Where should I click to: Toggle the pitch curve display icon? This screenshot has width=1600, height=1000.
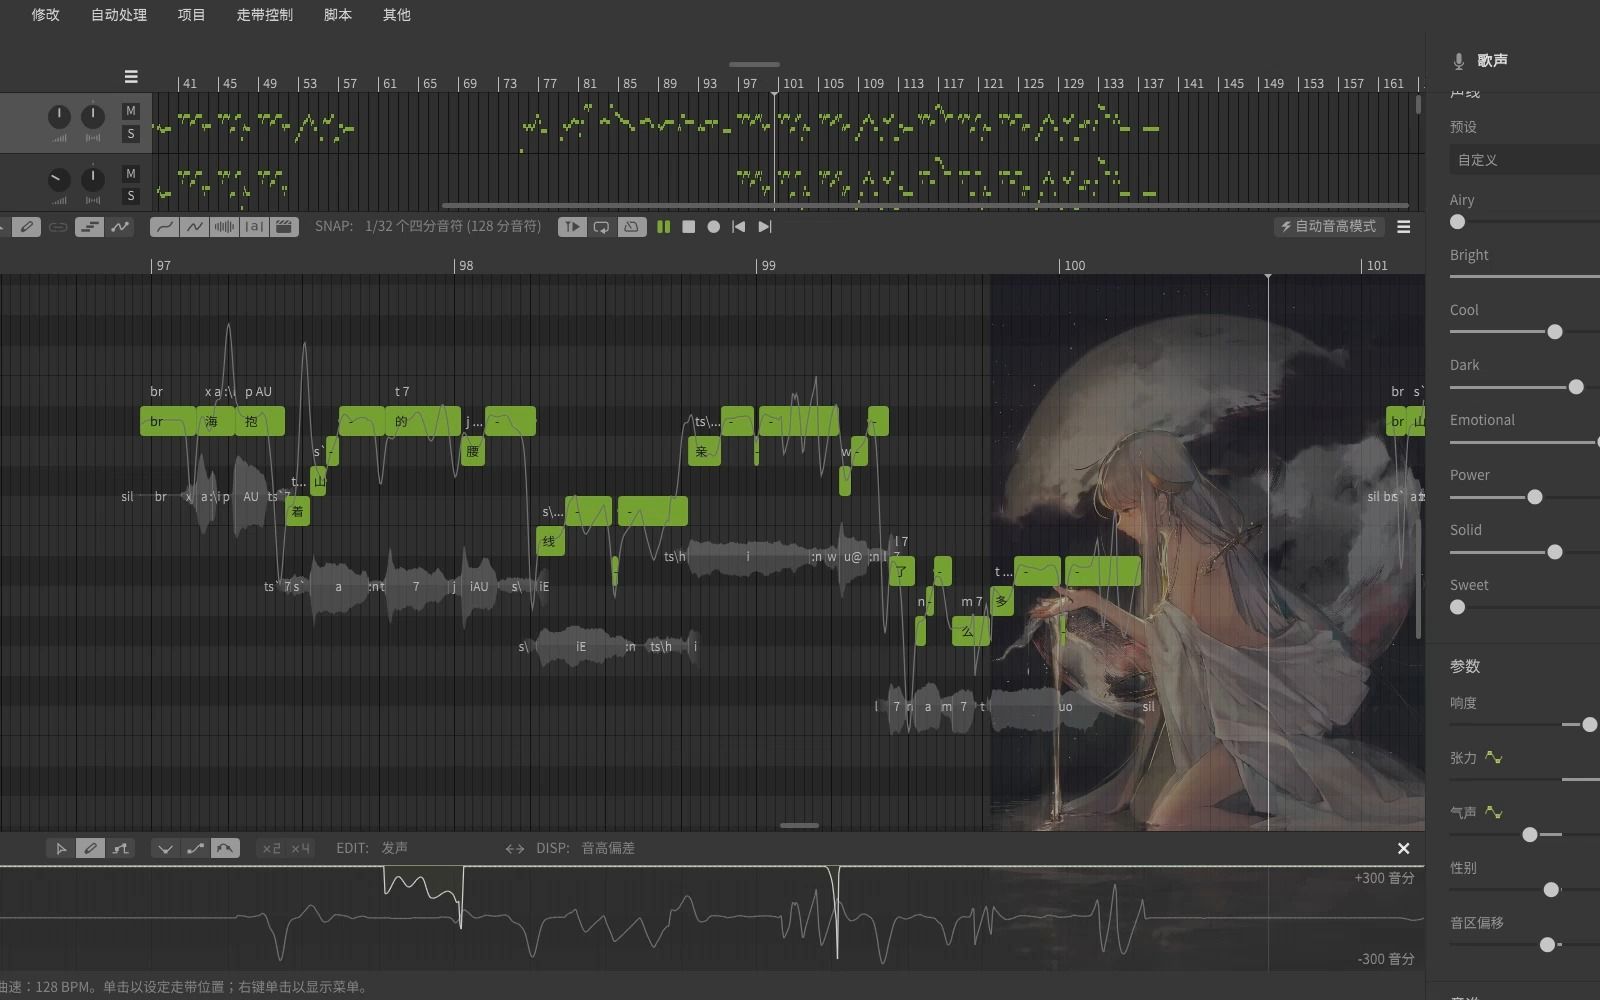click(120, 227)
